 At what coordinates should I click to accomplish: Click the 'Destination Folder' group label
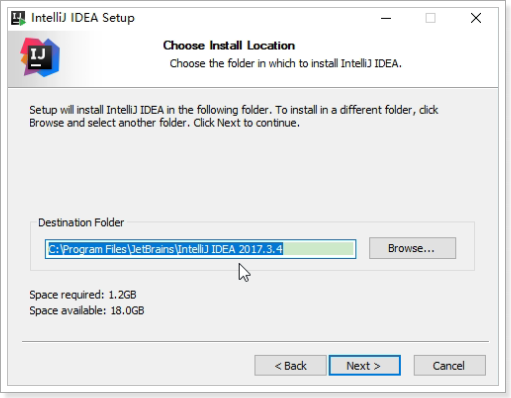(81, 222)
